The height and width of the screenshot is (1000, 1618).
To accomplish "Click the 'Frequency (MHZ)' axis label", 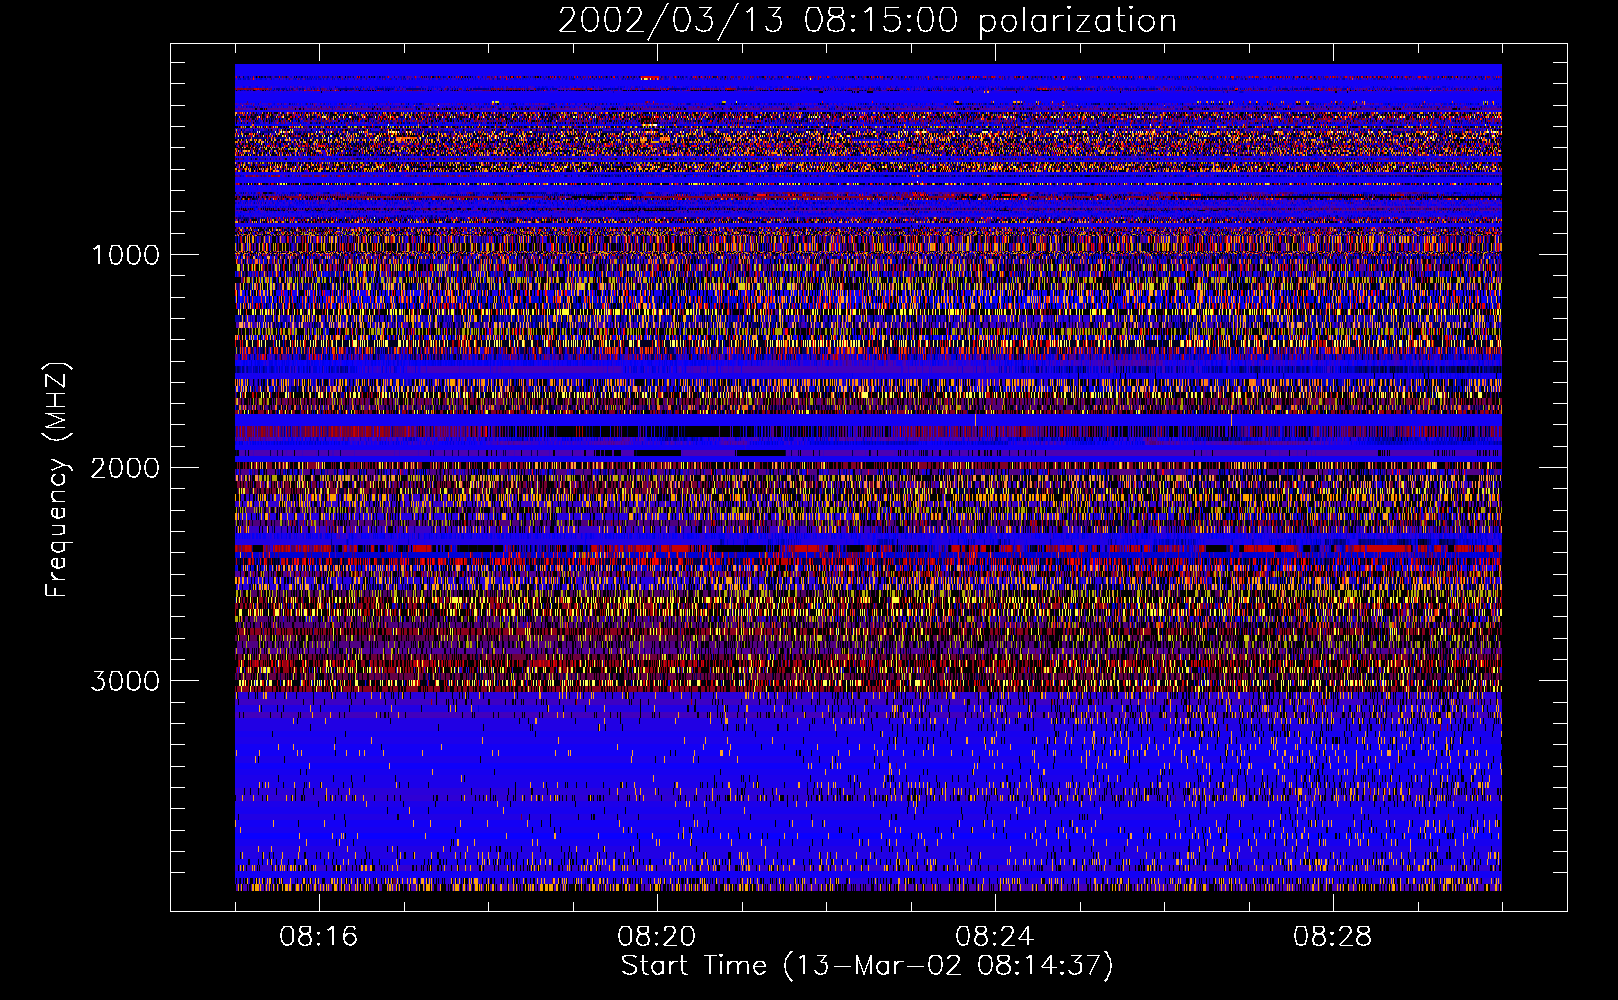I will pyautogui.click(x=57, y=480).
